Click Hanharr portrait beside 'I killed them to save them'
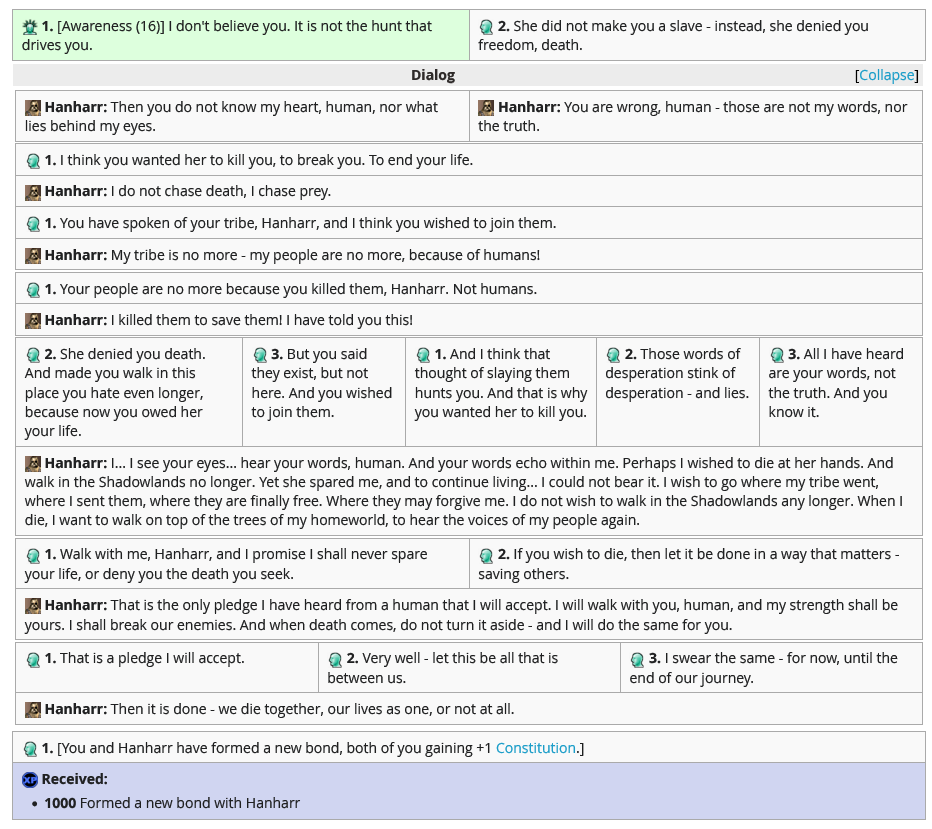The height and width of the screenshot is (829, 932). pyautogui.click(x=33, y=320)
